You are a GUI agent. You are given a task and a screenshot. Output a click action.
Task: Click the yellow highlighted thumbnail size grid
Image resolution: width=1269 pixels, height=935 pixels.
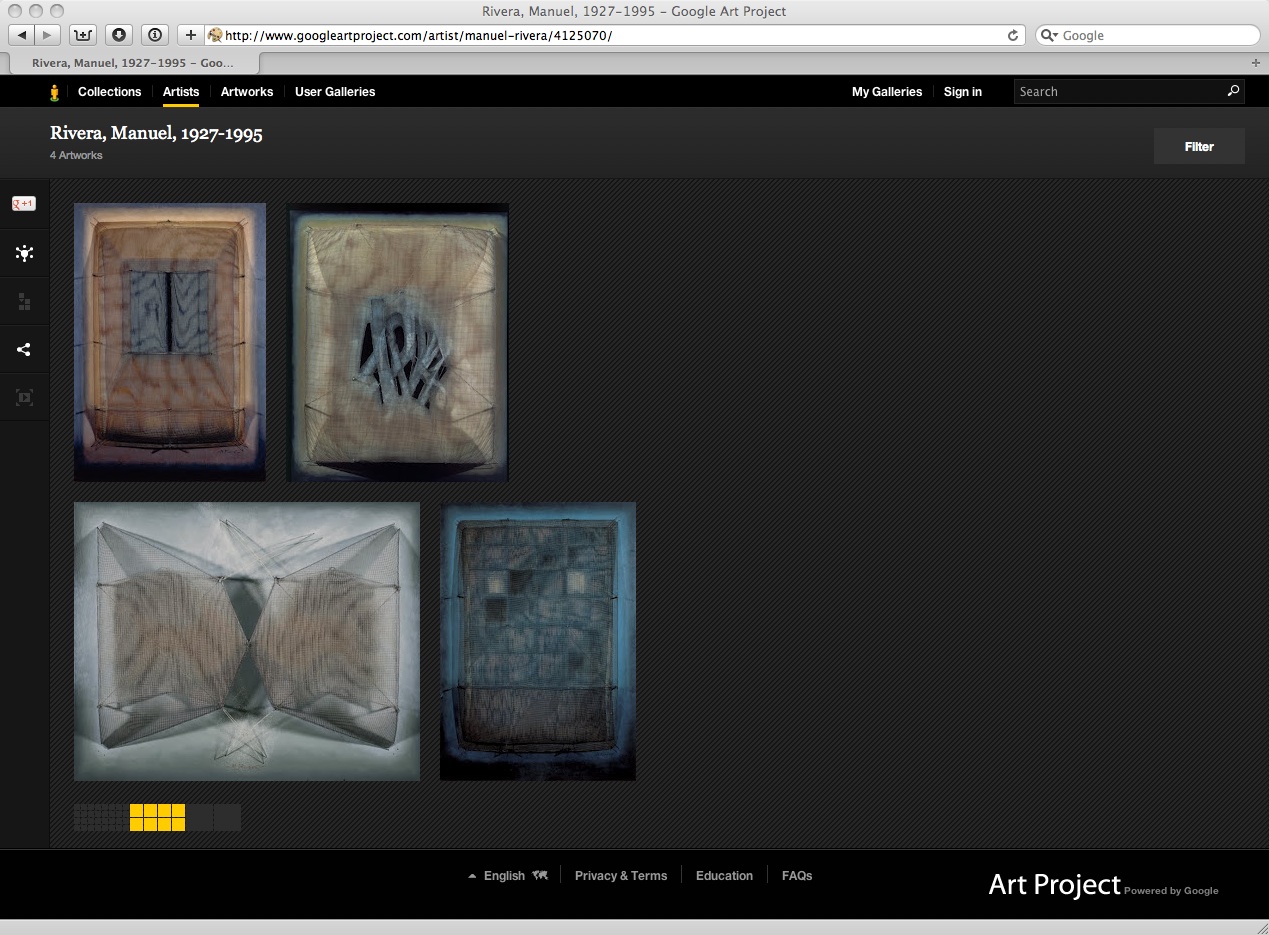[x=157, y=817]
